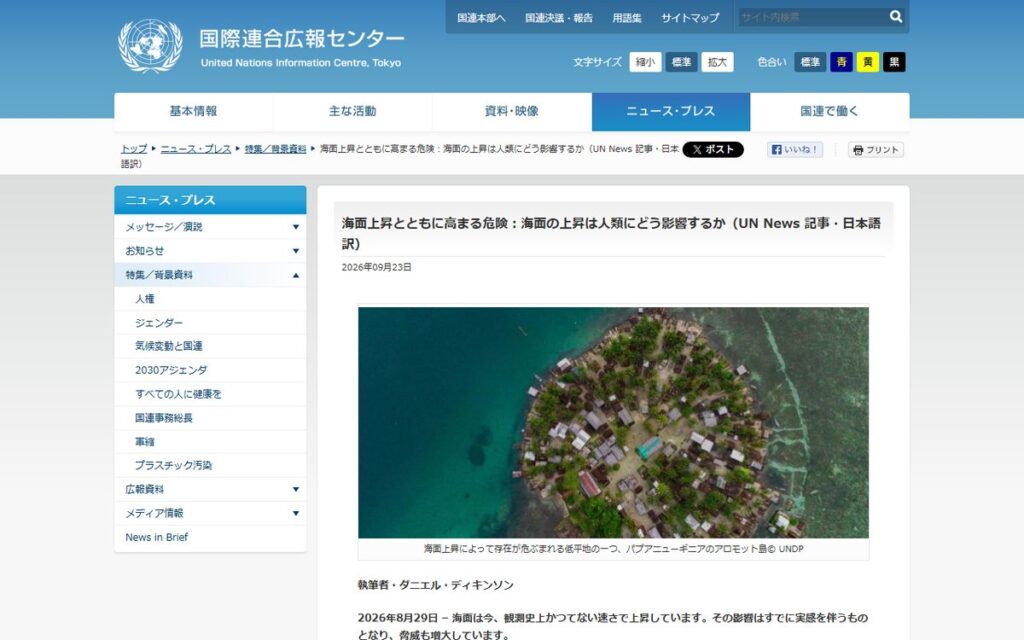Screen dimensions: 1024x640
Task: Click the プリント print button
Action: 875,150
